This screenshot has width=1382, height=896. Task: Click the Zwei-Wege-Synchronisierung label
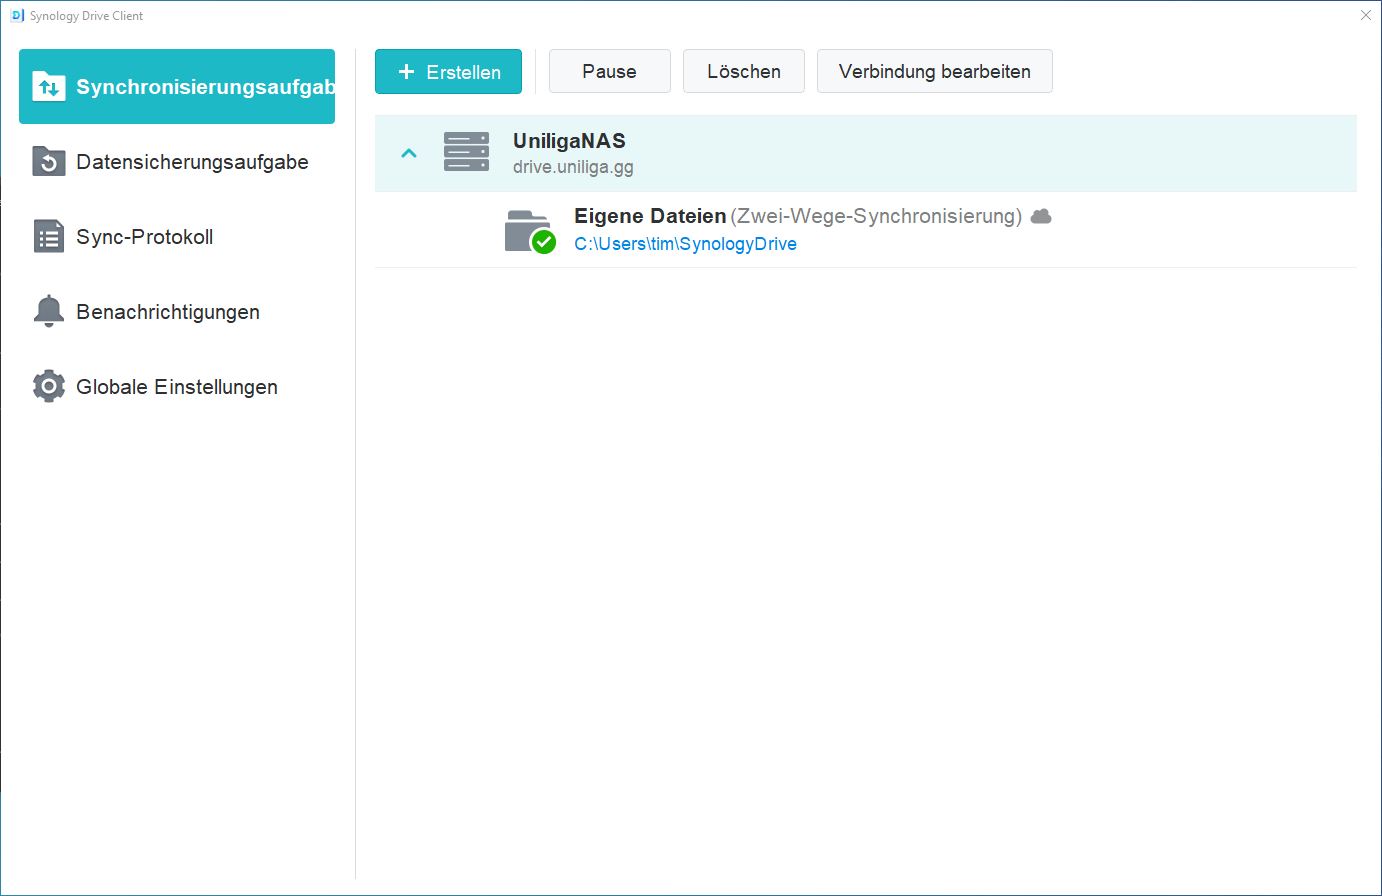point(876,216)
